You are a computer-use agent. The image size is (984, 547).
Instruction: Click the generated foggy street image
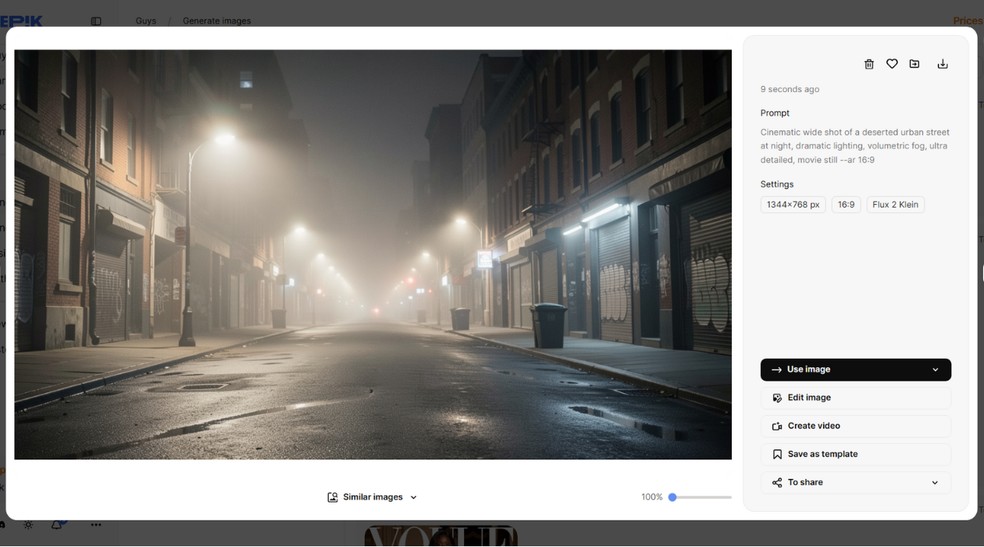pyautogui.click(x=372, y=254)
